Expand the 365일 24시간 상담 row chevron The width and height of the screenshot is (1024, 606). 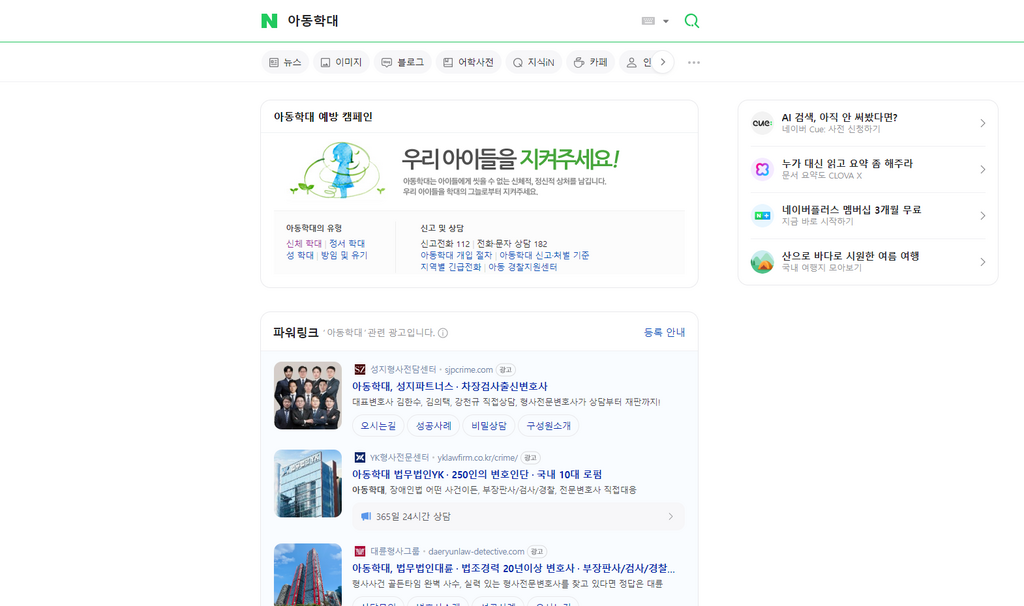click(x=671, y=517)
